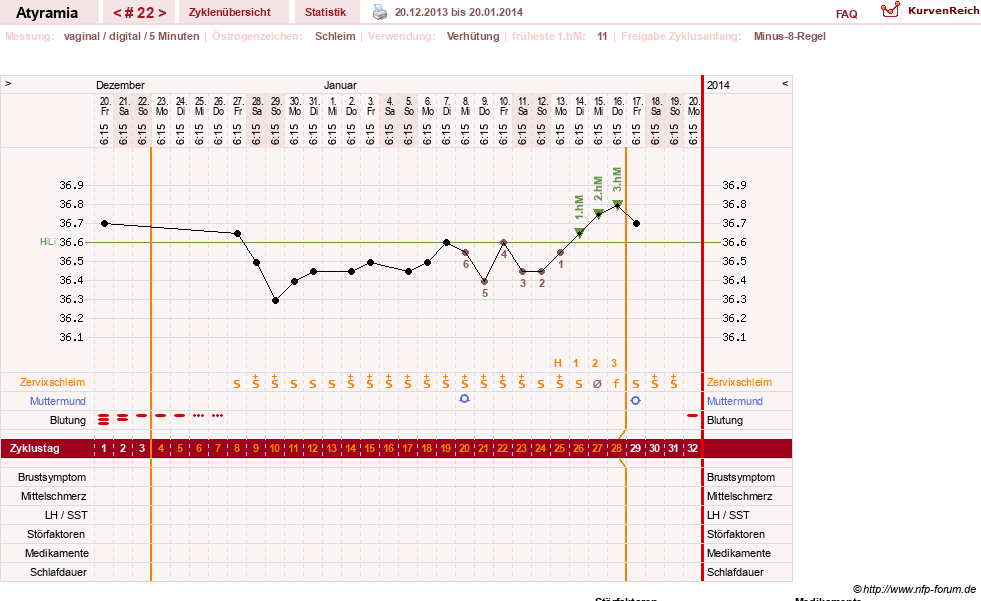Click the cervical mucus 'f' symbol on day 28

click(x=616, y=383)
